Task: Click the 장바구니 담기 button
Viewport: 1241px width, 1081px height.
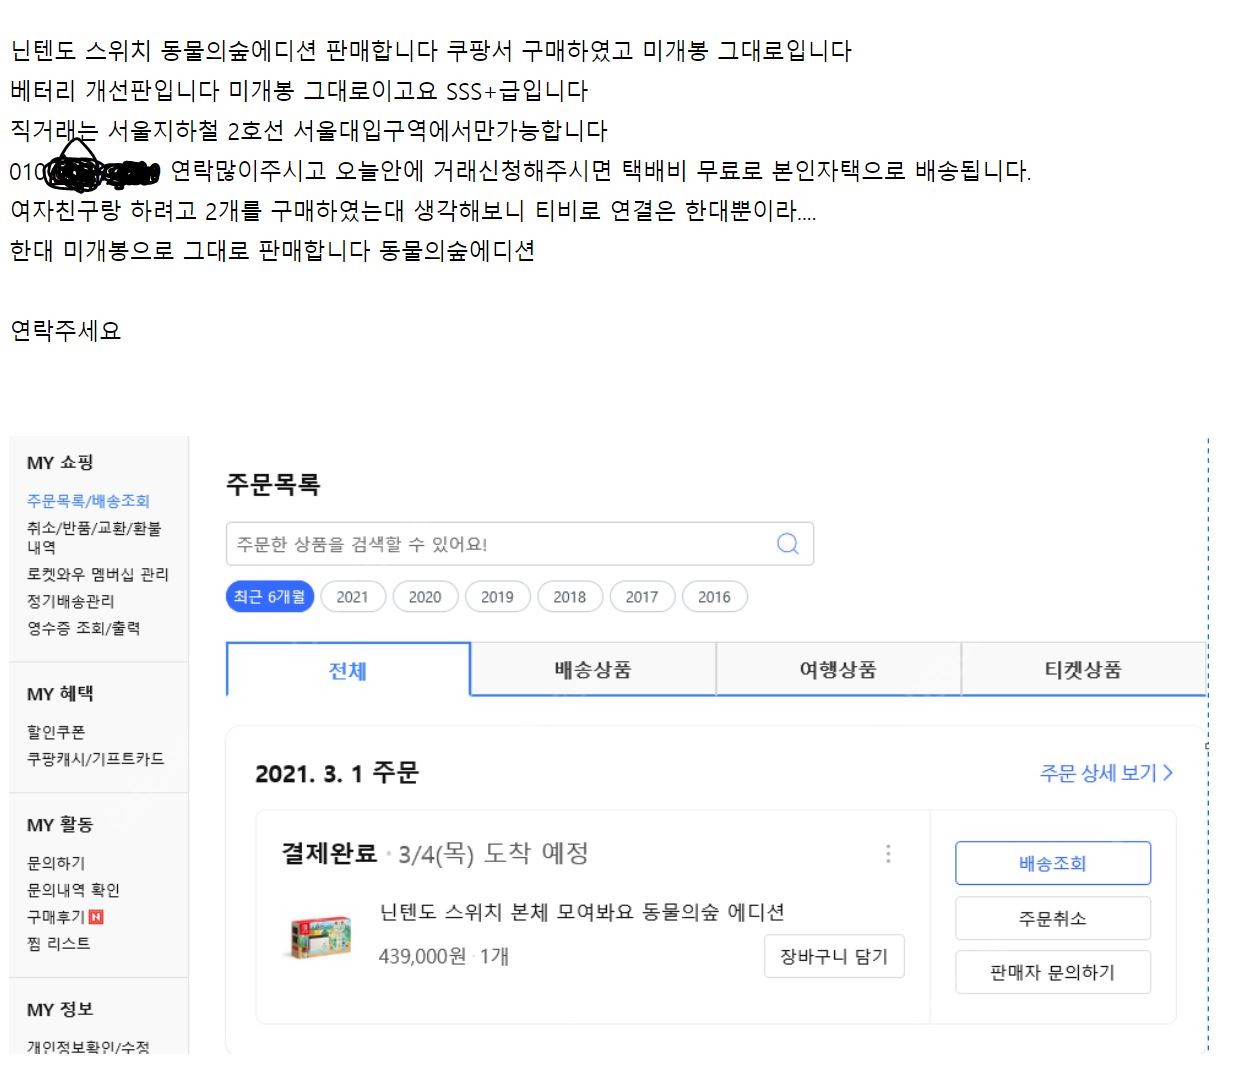Action: tap(834, 956)
